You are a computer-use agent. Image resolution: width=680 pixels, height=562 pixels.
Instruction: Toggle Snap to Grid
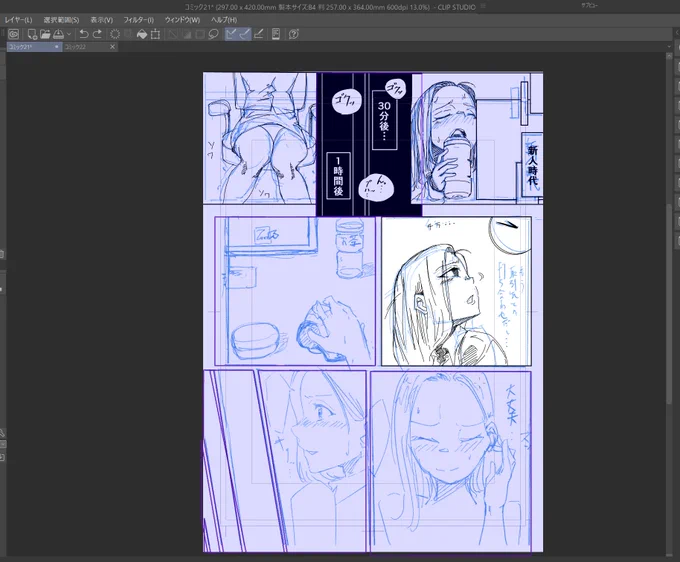coord(258,34)
